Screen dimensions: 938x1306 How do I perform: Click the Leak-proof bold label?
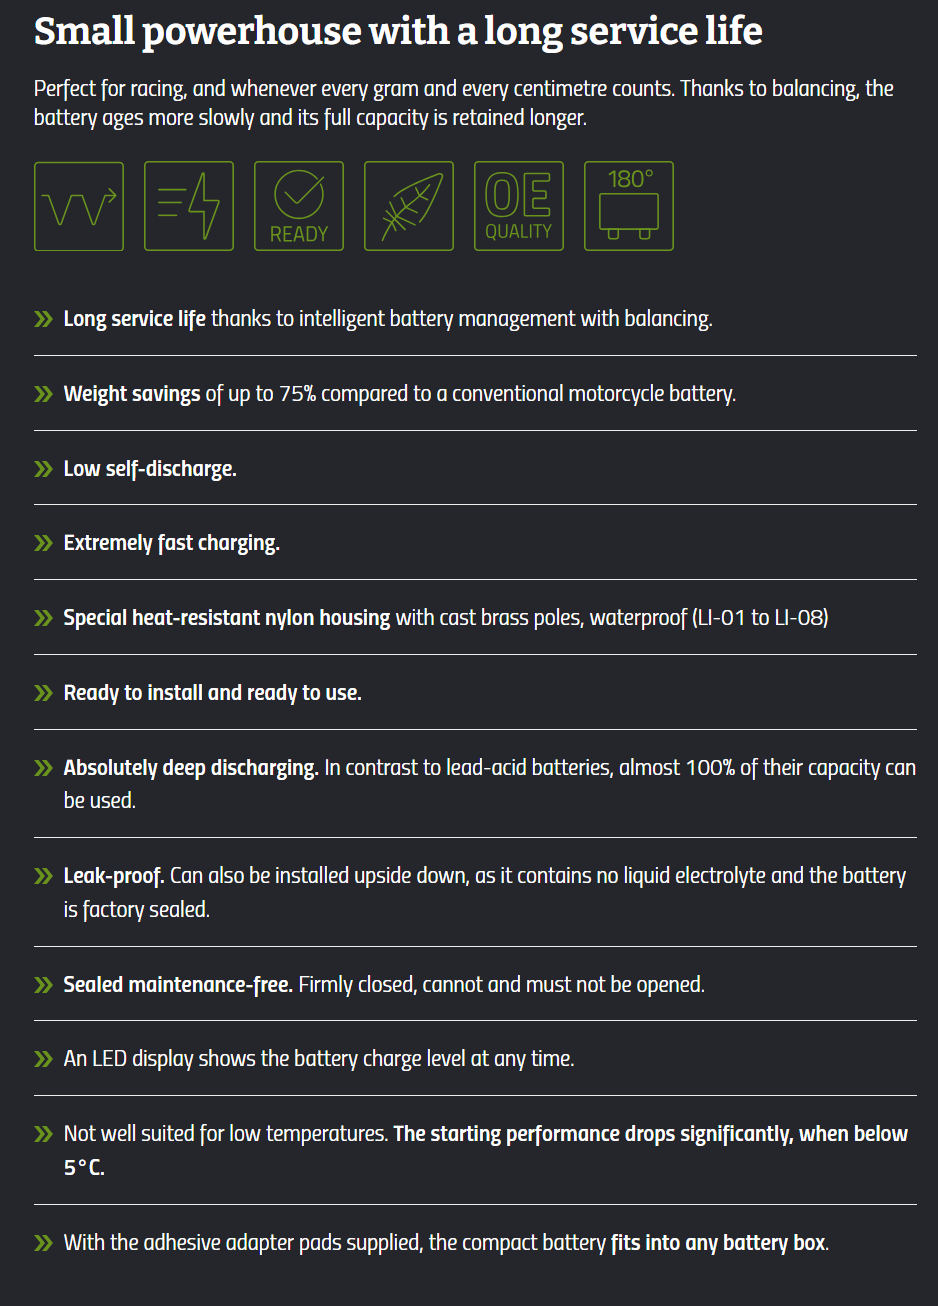pos(114,876)
